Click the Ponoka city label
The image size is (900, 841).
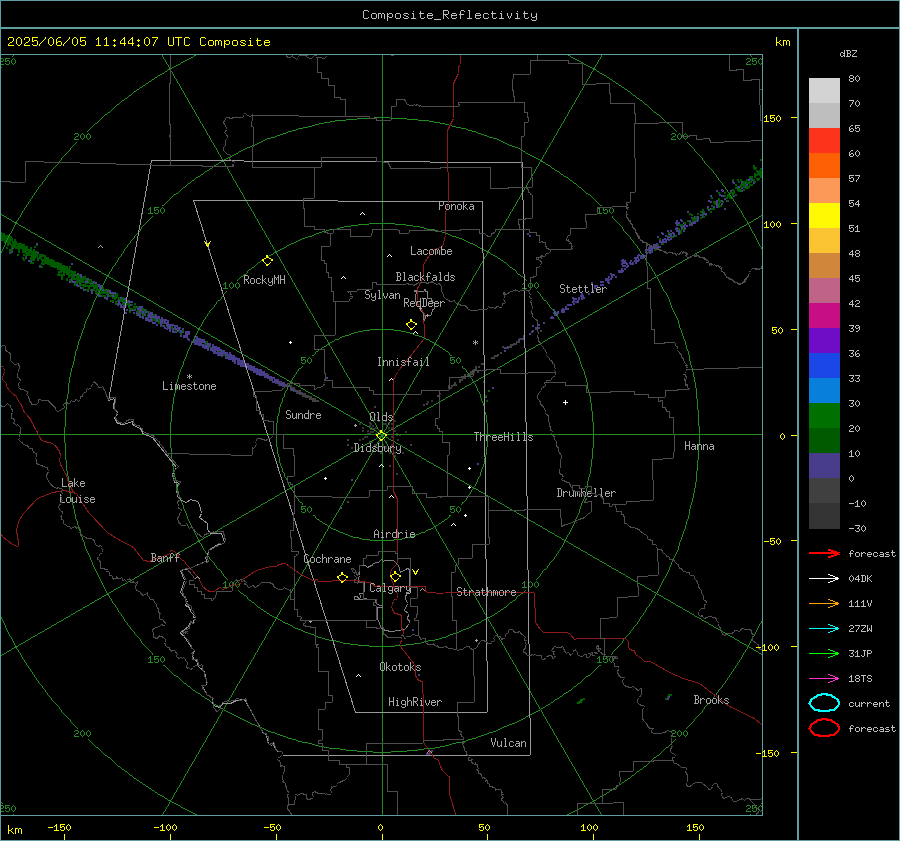click(x=456, y=206)
